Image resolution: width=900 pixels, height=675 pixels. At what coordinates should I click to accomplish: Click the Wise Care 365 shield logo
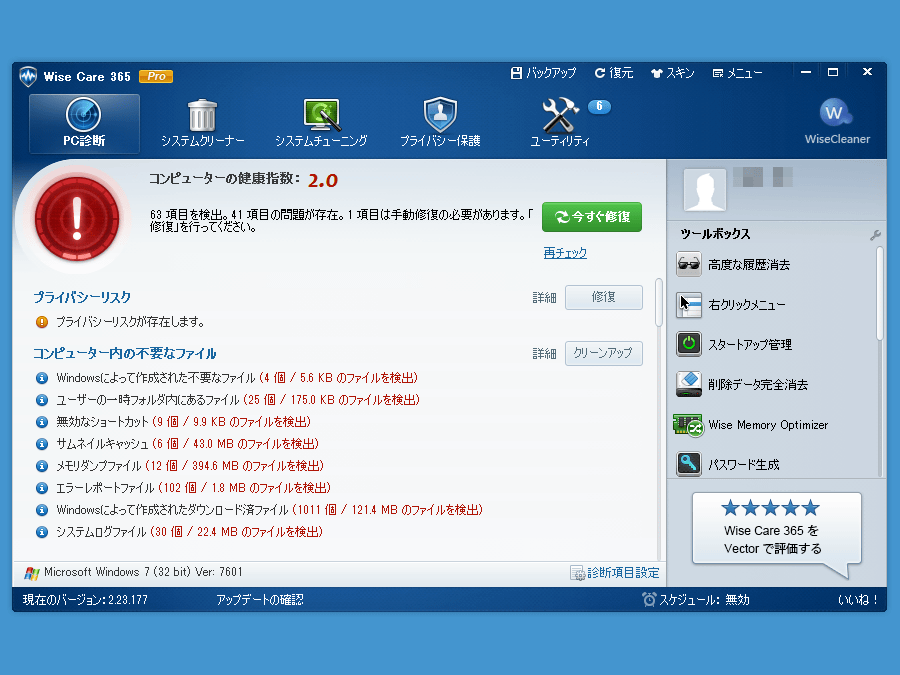[x=28, y=76]
